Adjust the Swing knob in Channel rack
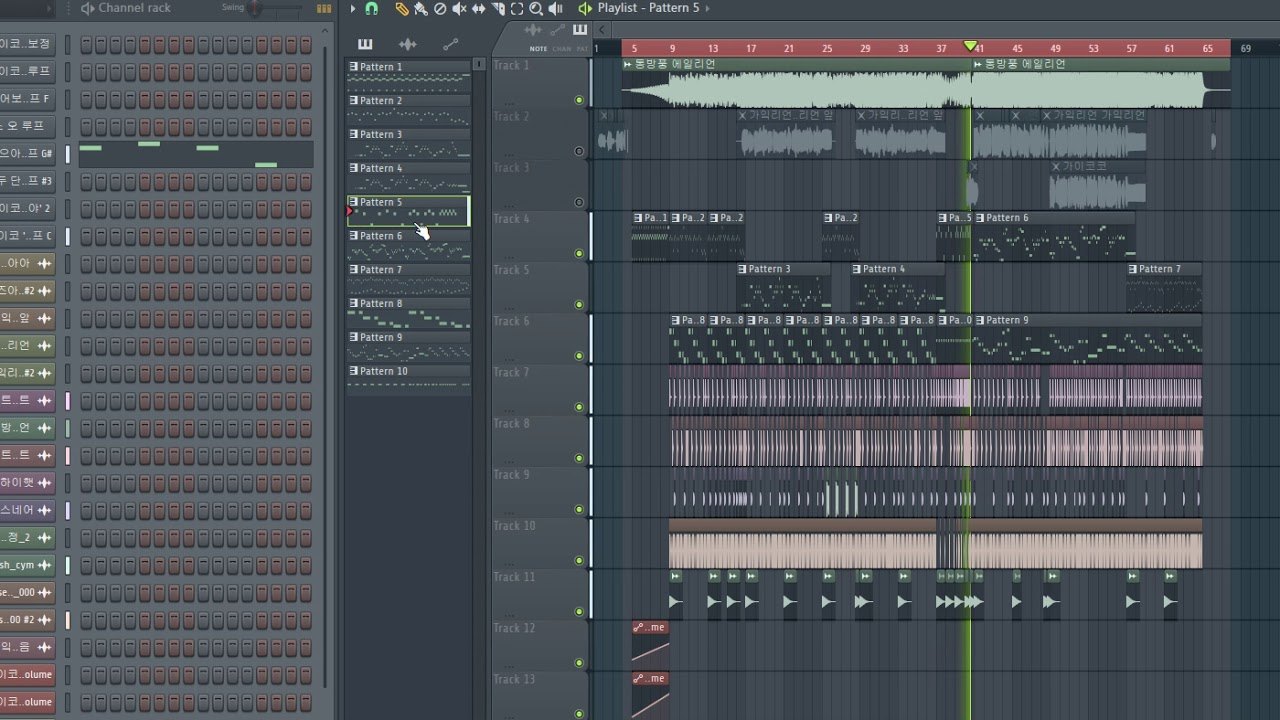This screenshot has width=1280, height=720. point(257,8)
